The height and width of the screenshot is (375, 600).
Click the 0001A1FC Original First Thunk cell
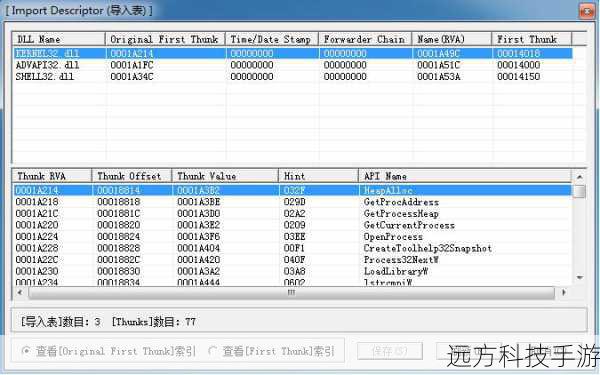[x=132, y=65]
